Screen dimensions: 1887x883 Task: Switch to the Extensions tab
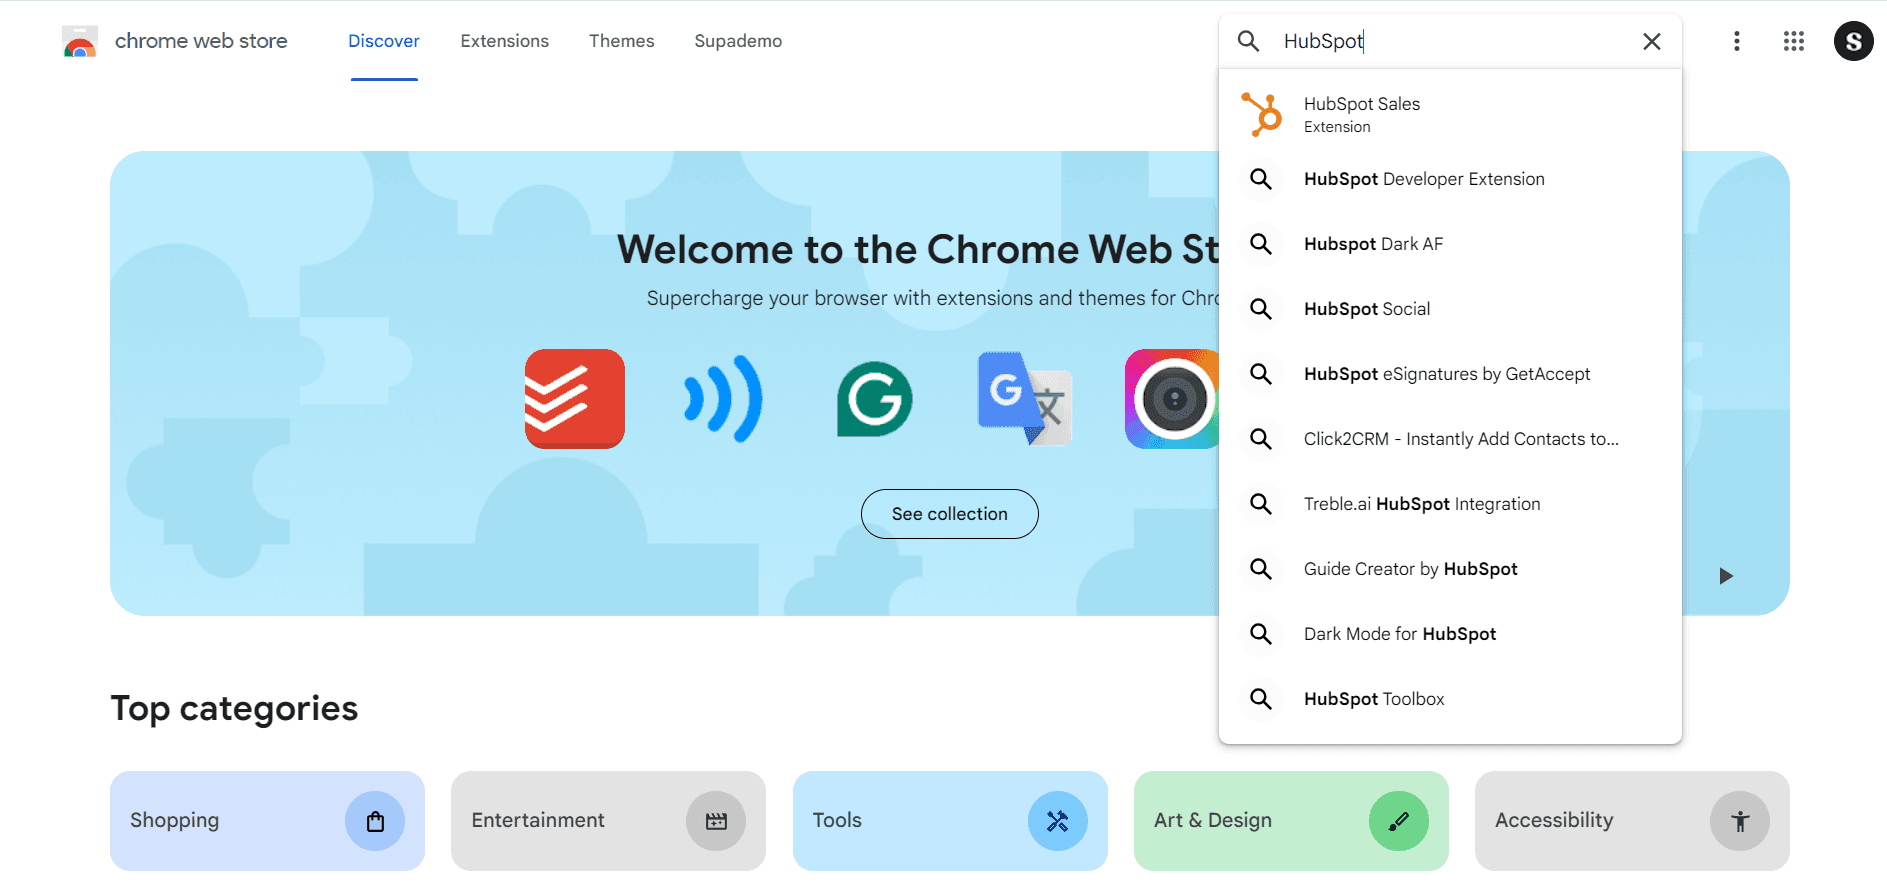505,41
